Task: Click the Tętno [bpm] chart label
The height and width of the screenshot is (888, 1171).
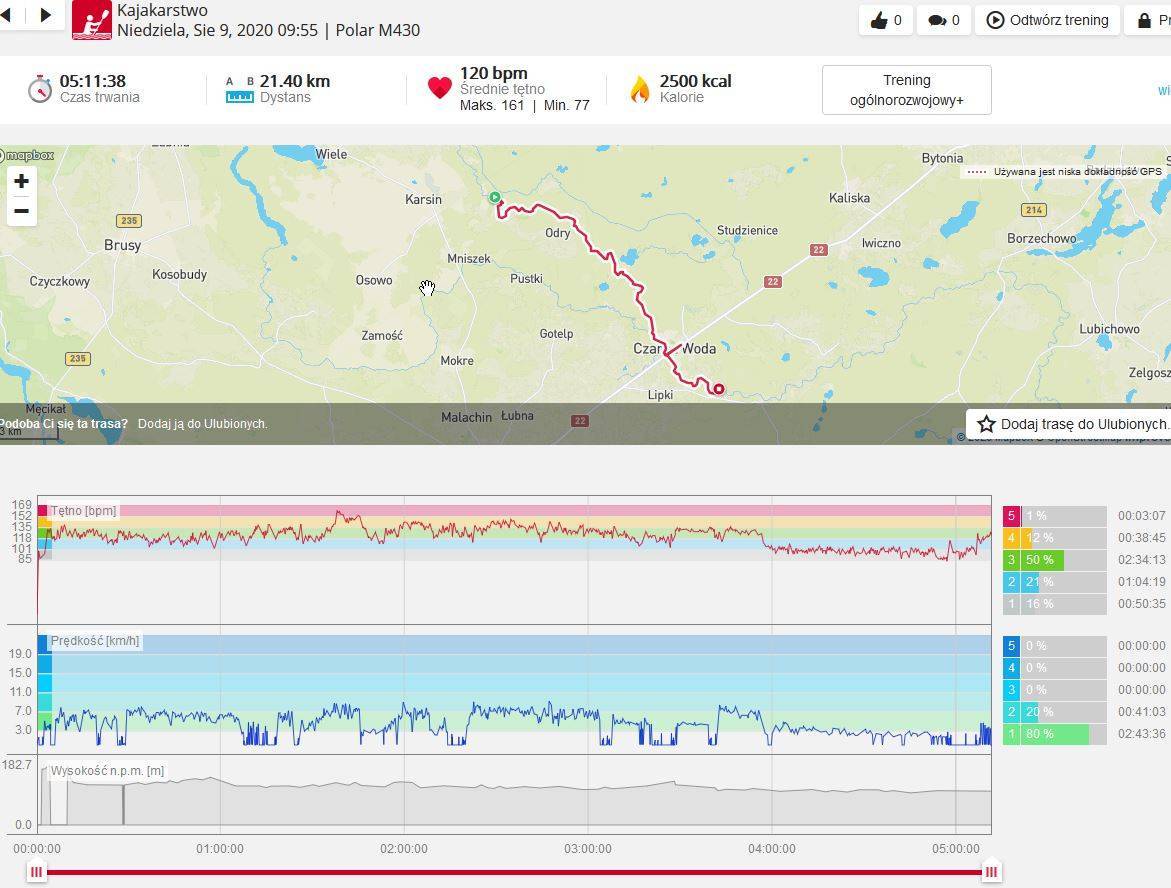Action: click(x=83, y=511)
